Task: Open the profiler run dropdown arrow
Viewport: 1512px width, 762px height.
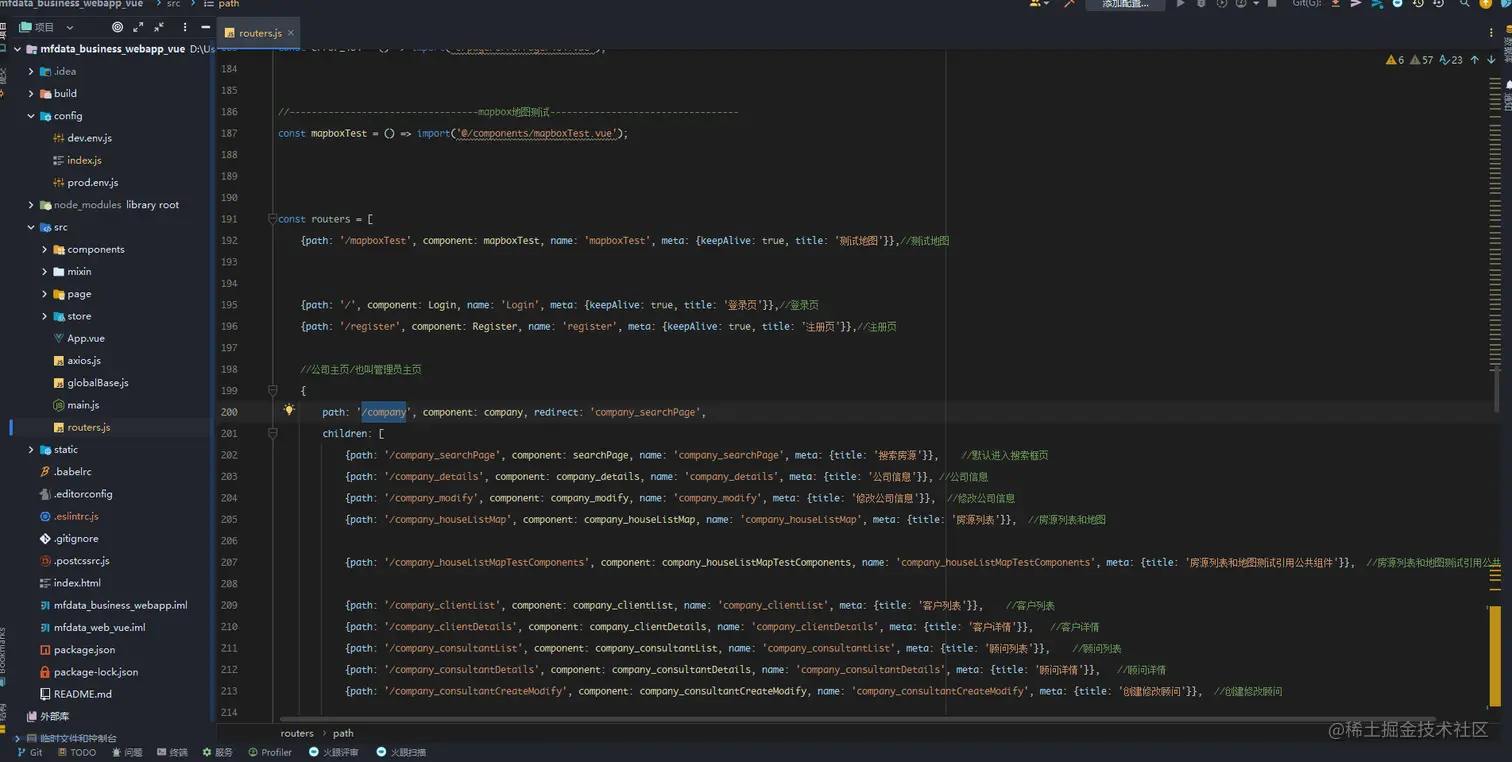Action: [x=1256, y=4]
